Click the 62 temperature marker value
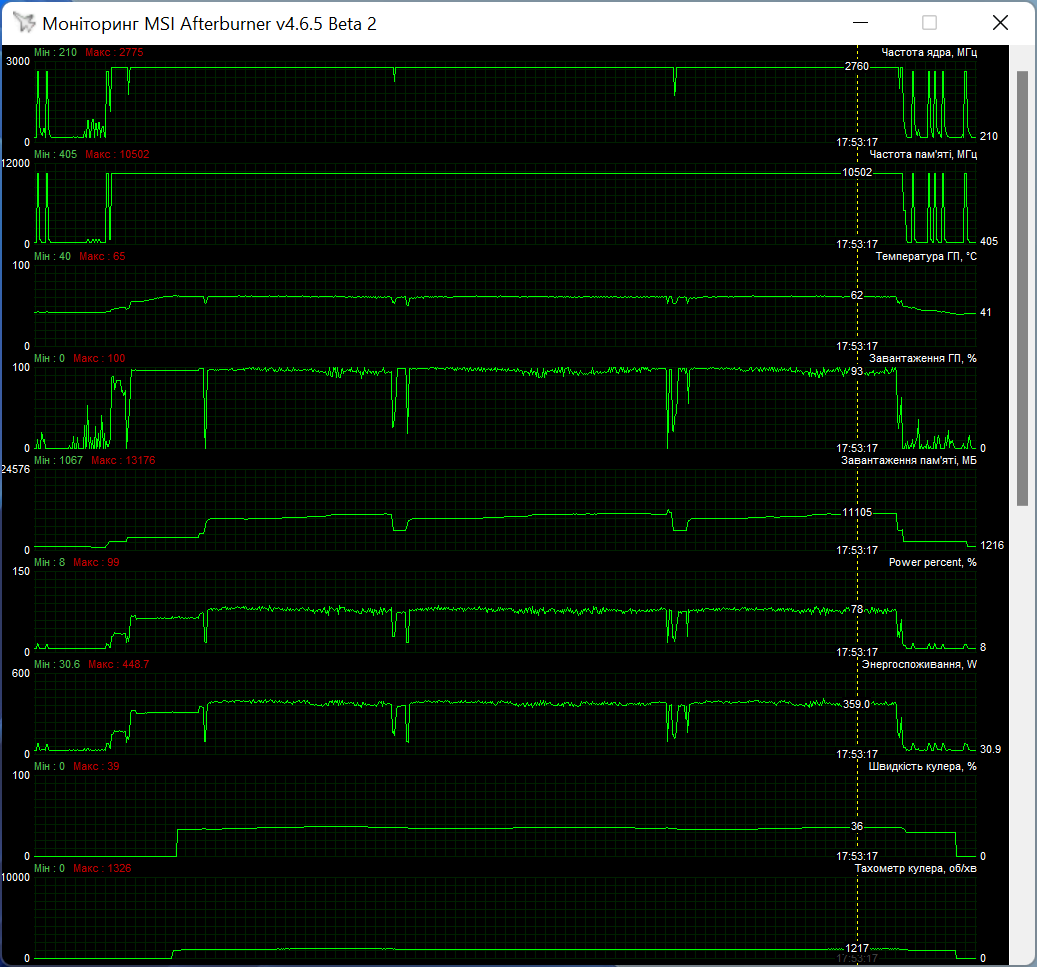 [x=856, y=295]
